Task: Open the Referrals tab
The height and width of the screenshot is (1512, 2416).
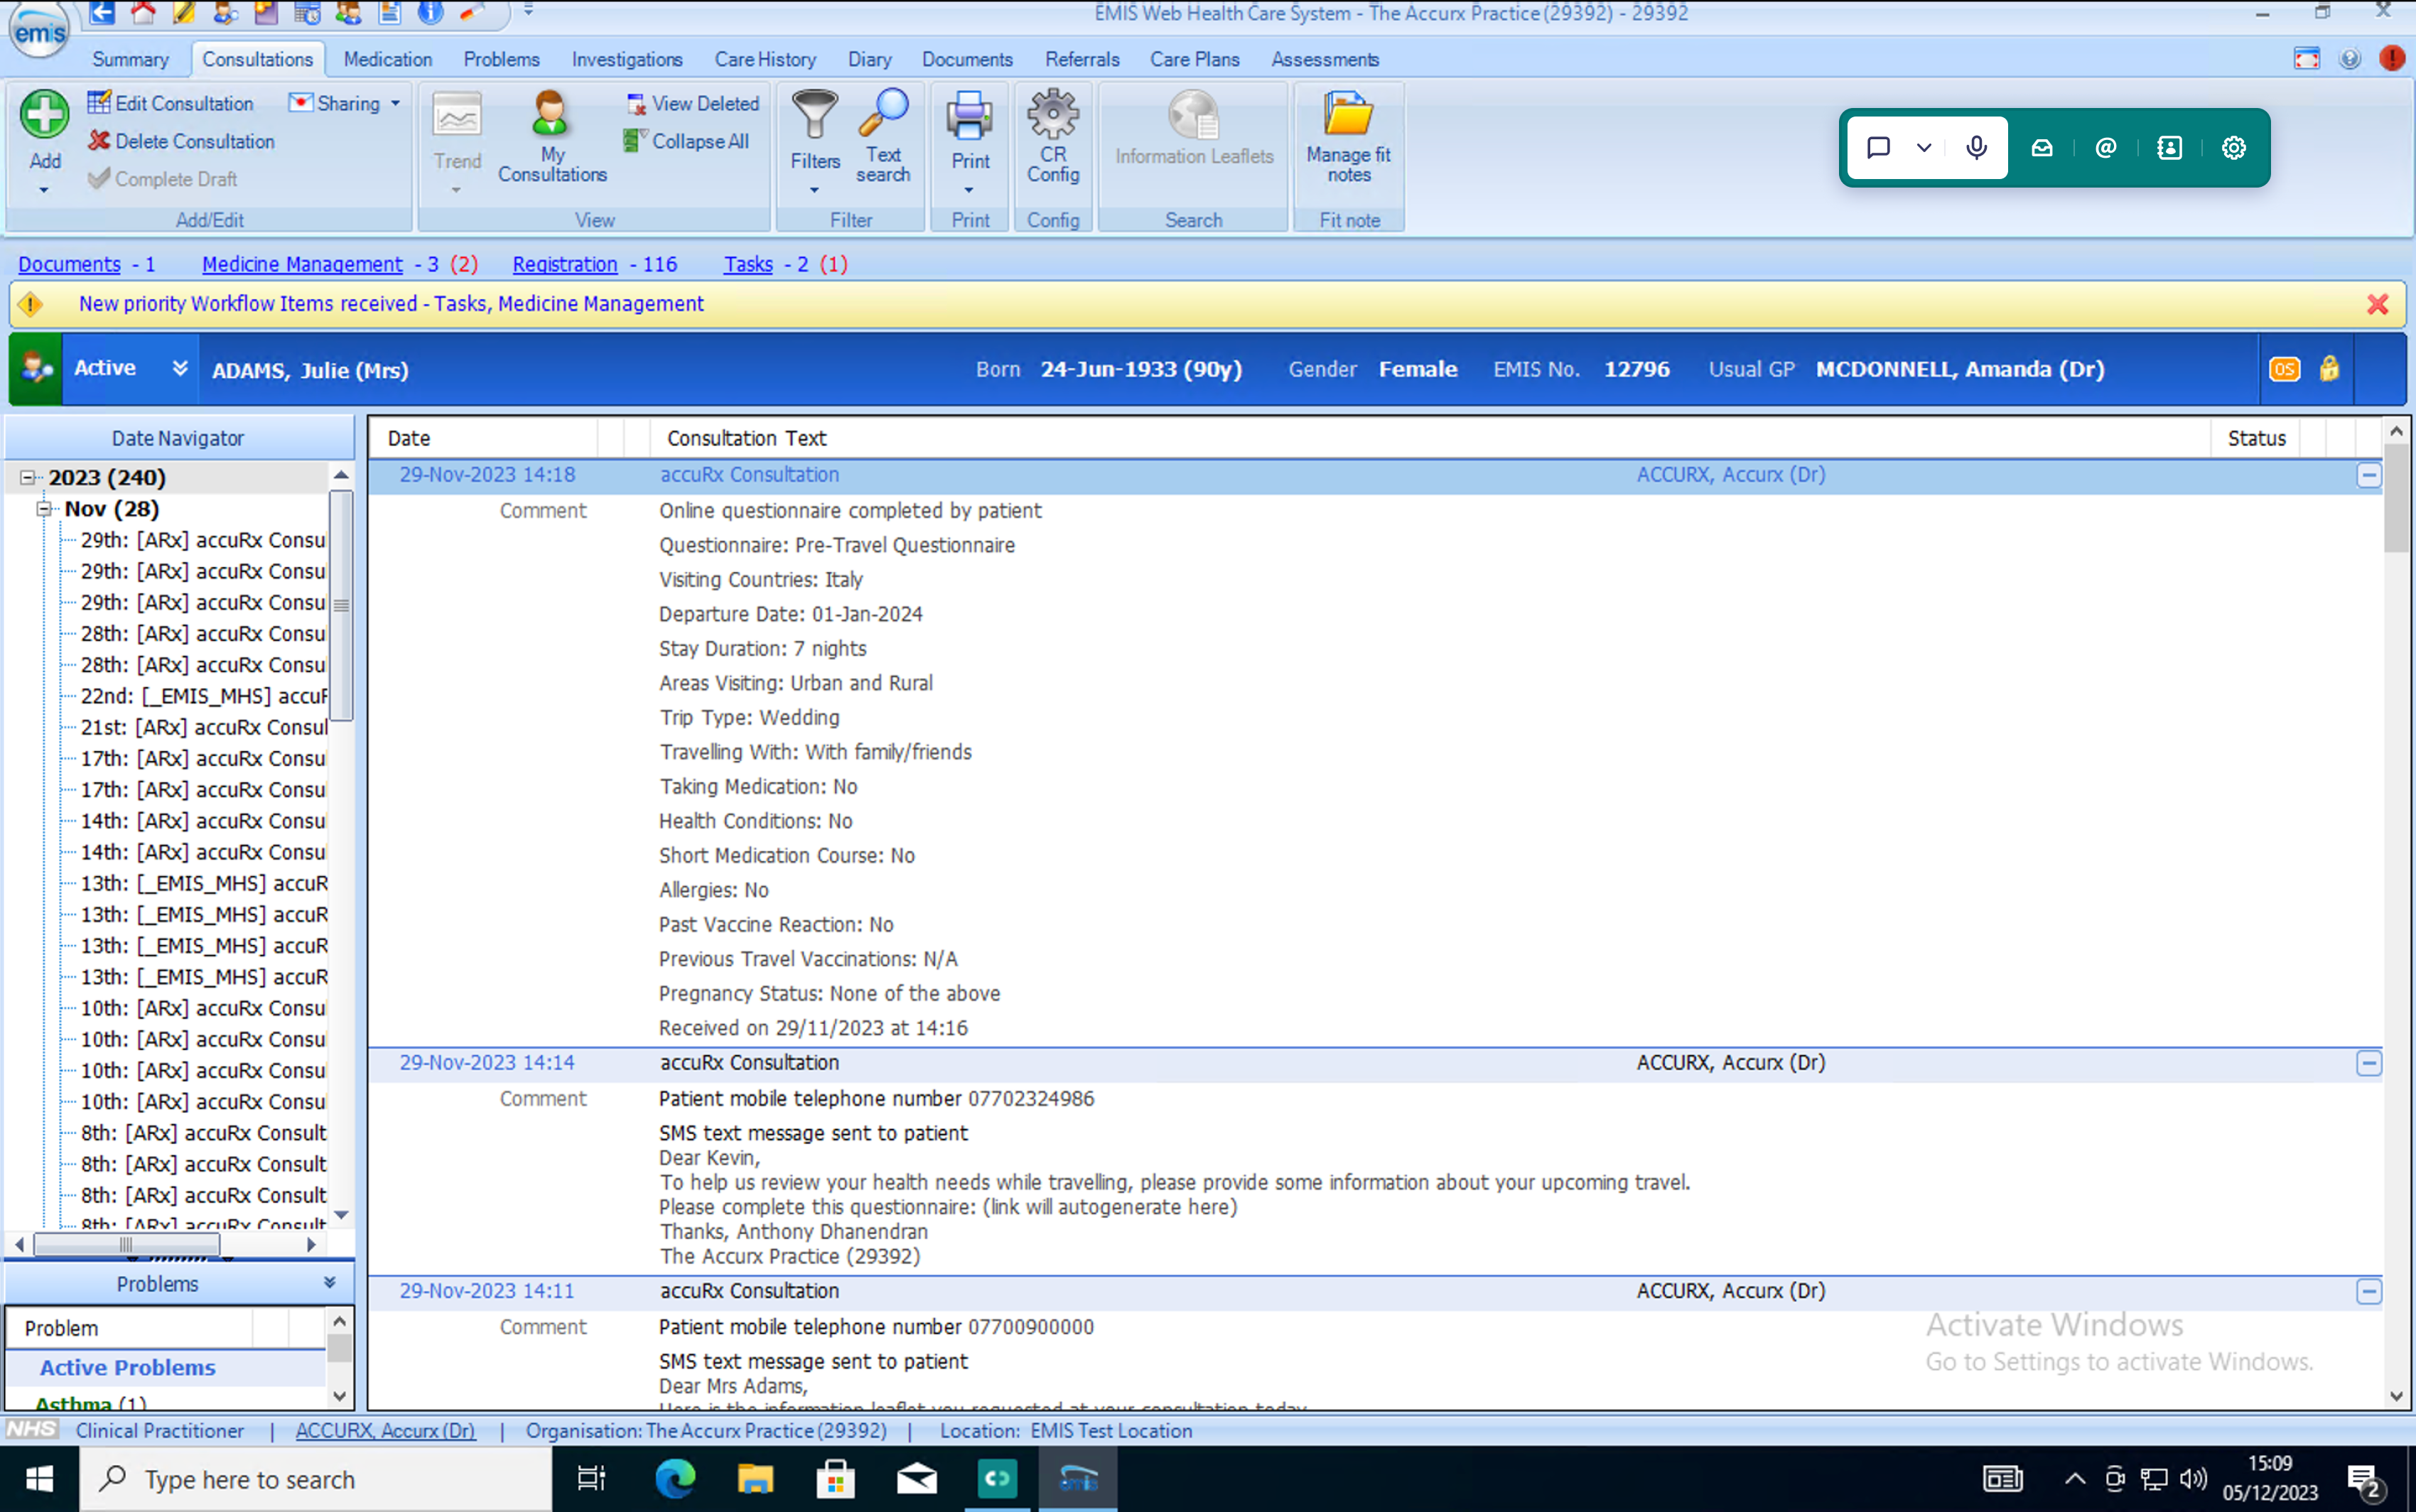Action: pyautogui.click(x=1082, y=59)
